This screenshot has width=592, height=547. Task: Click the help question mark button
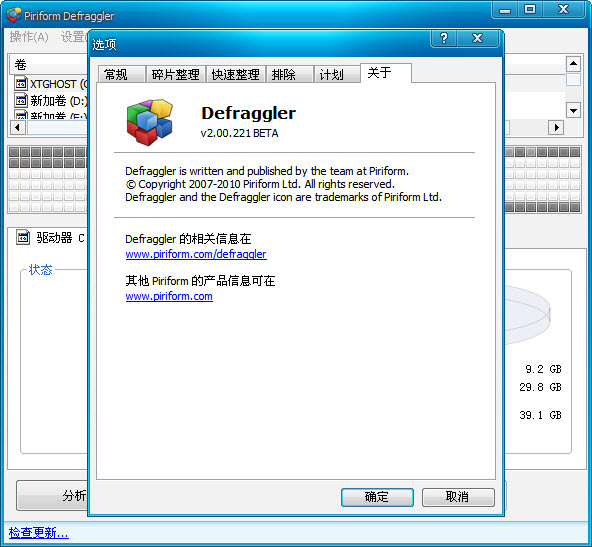[444, 38]
